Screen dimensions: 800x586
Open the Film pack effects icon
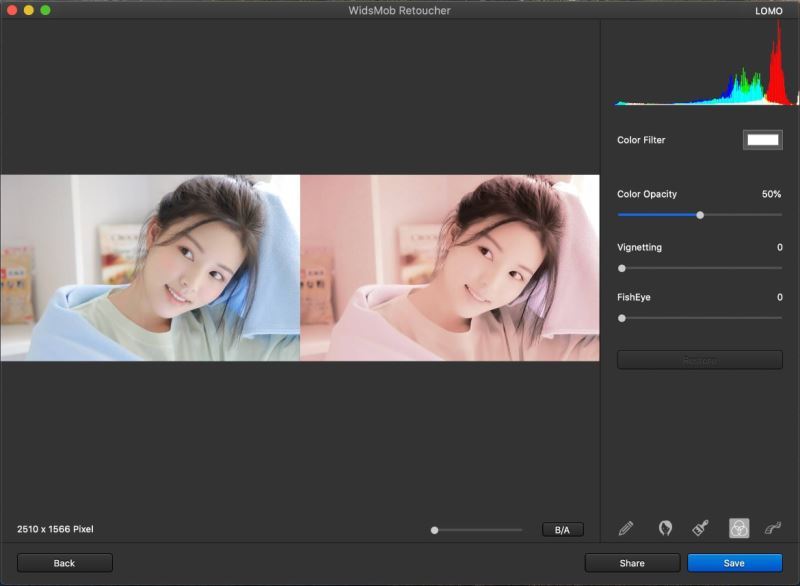tap(770, 528)
